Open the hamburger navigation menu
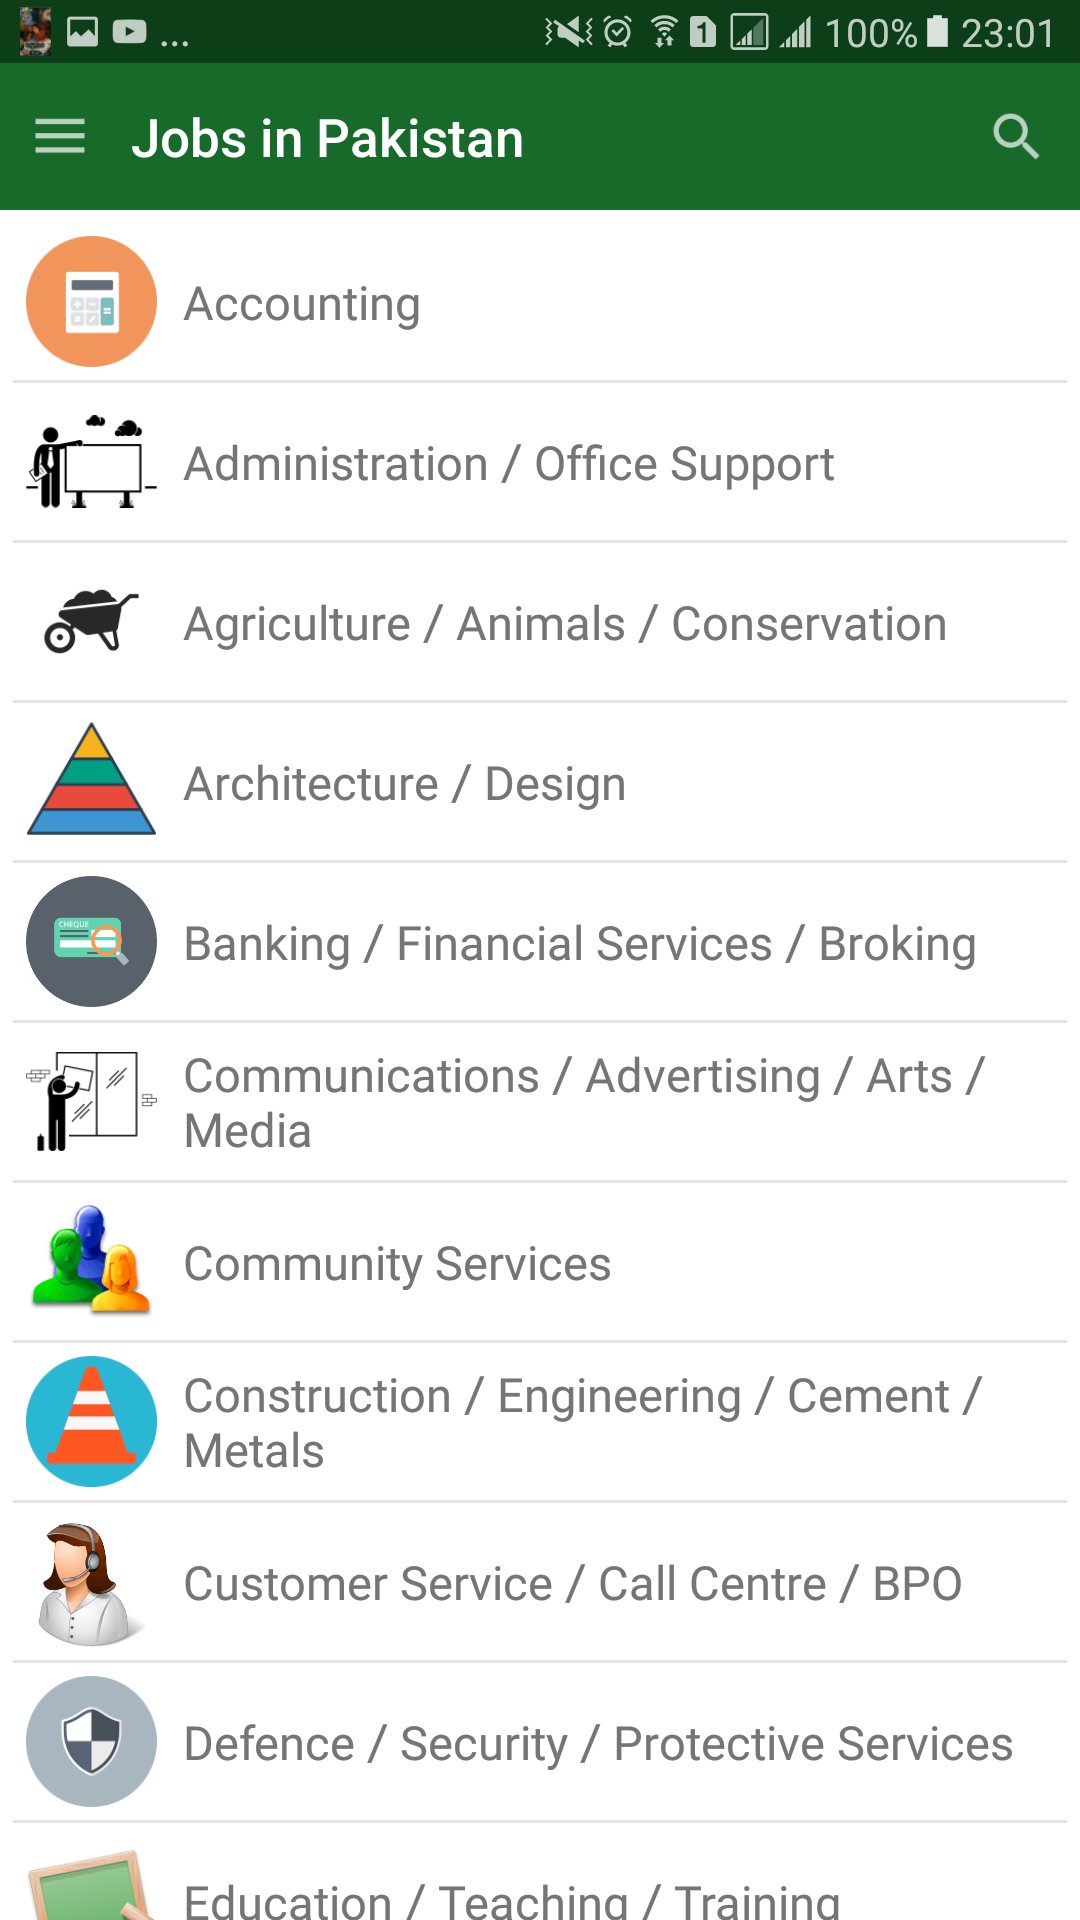1080x1920 pixels. (60, 137)
